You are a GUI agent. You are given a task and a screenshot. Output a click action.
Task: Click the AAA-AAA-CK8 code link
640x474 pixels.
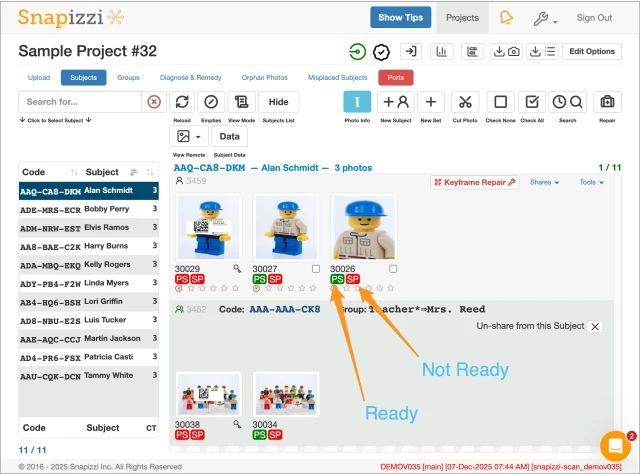click(285, 309)
